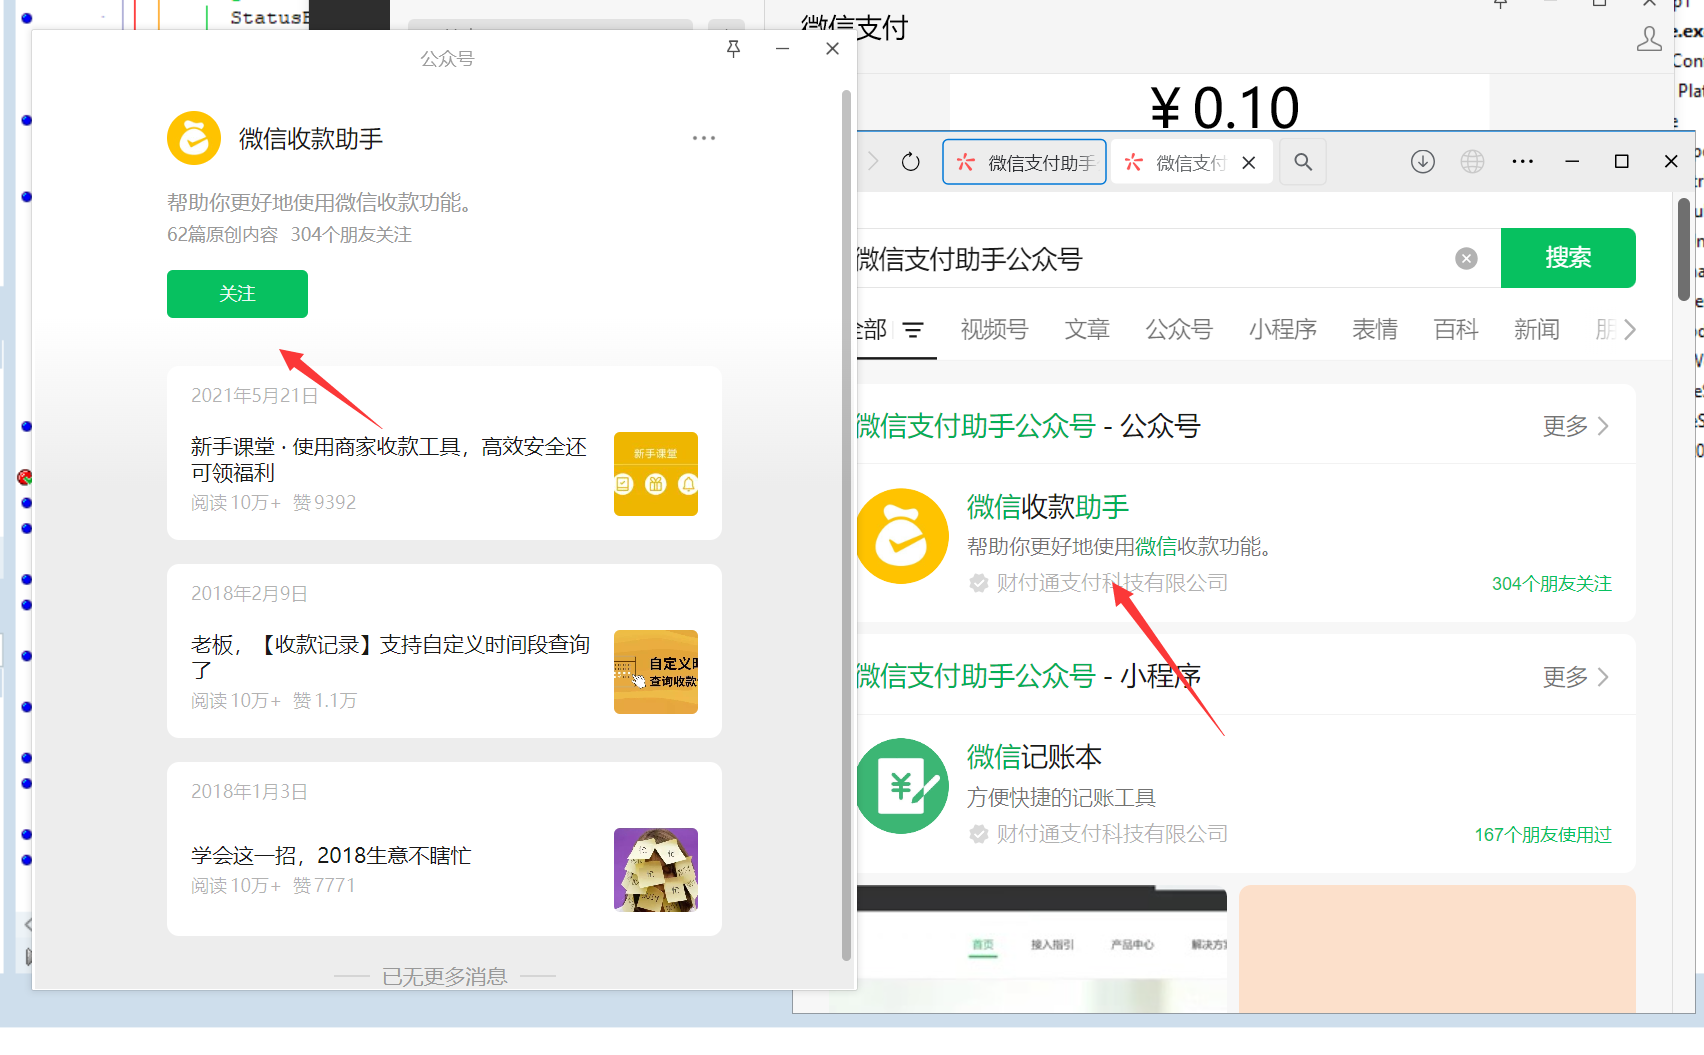Clear the search box text
Screen dimensions: 1704x1055
[1466, 259]
